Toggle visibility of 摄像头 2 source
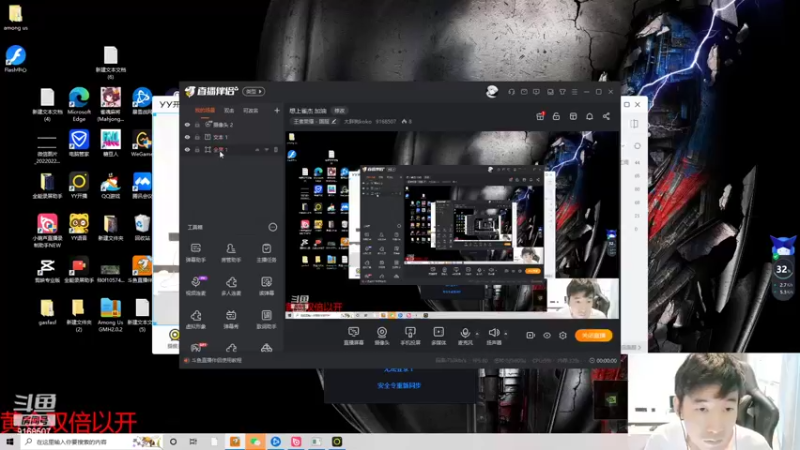Viewport: 800px width, 450px height. click(x=187, y=124)
